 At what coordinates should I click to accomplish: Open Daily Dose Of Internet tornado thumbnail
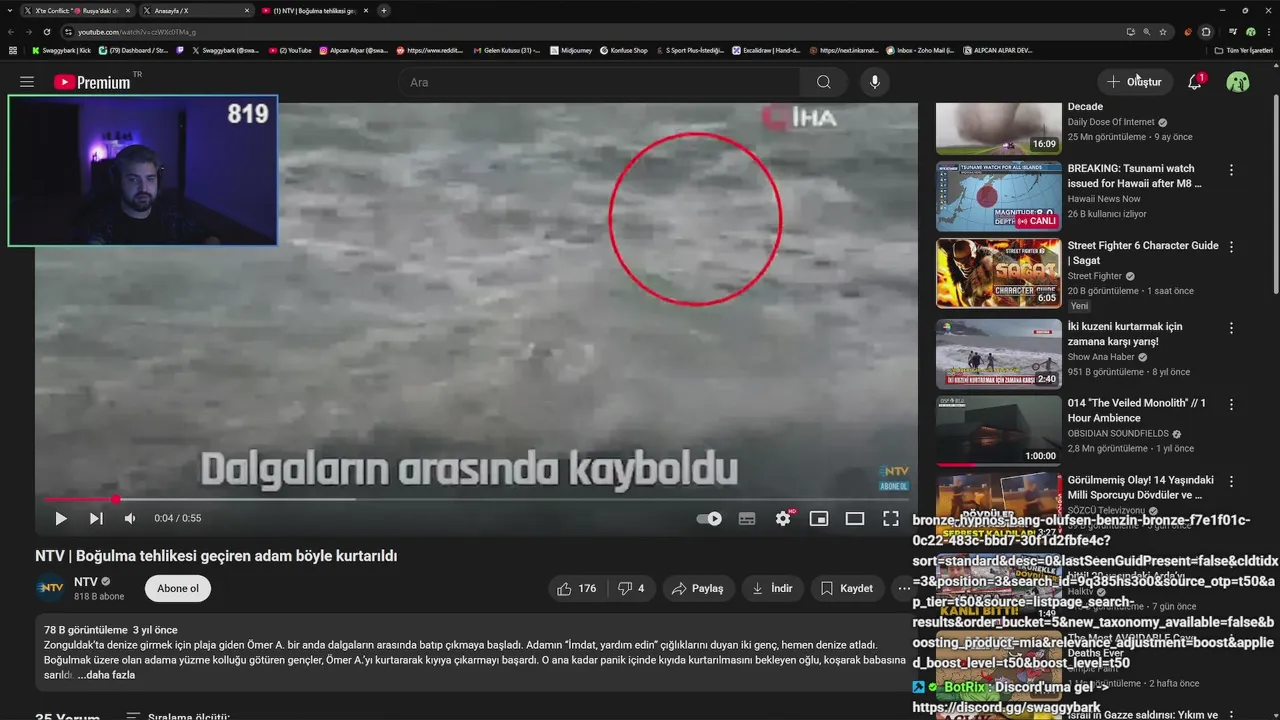click(x=998, y=128)
